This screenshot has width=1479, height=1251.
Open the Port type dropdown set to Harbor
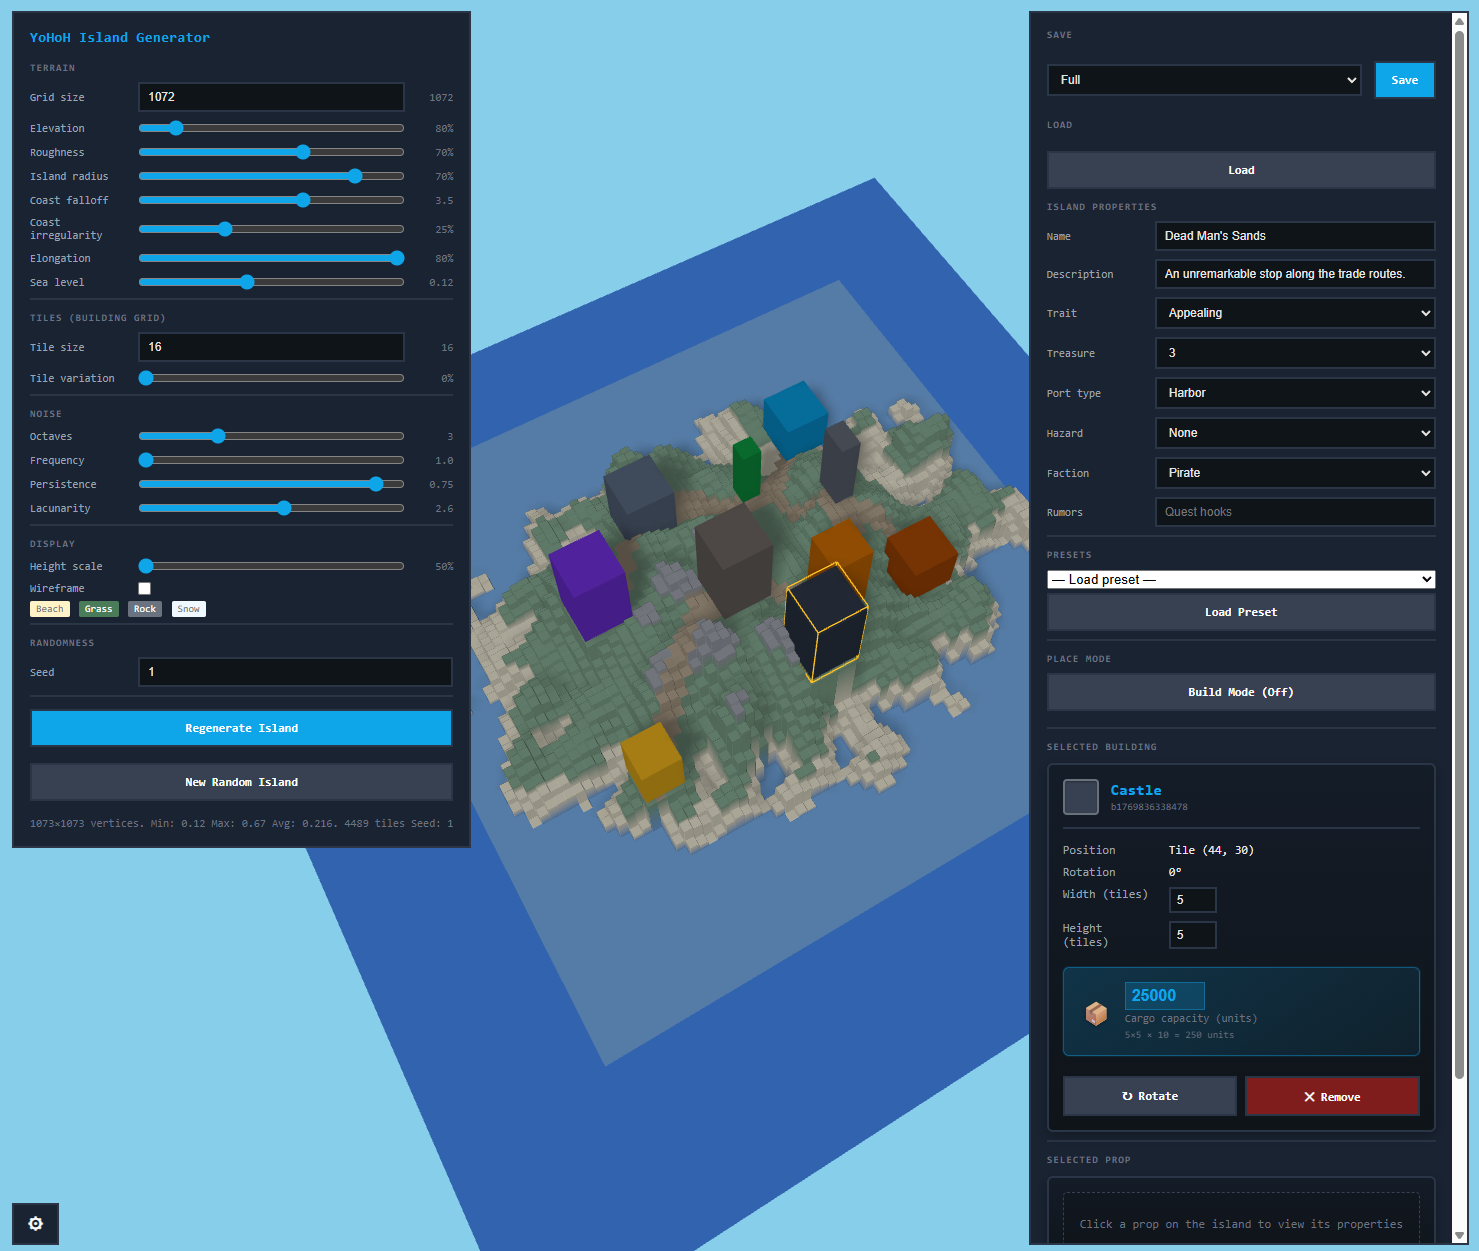coord(1294,393)
